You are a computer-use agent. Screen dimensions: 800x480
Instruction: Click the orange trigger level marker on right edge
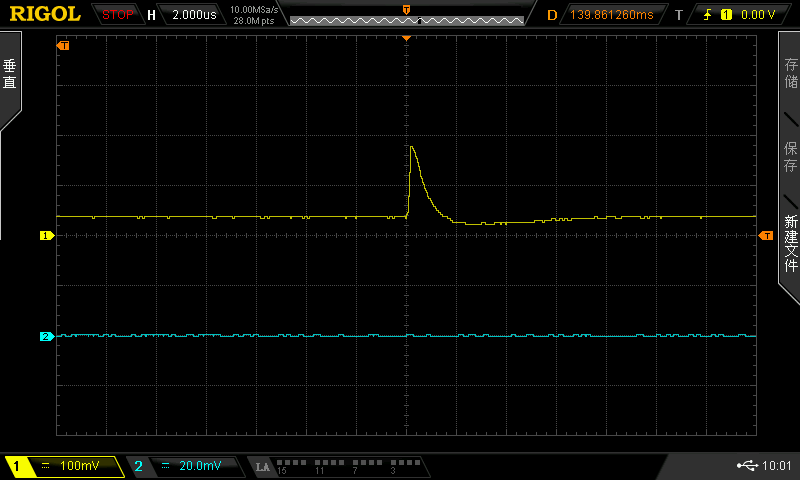[x=766, y=236]
